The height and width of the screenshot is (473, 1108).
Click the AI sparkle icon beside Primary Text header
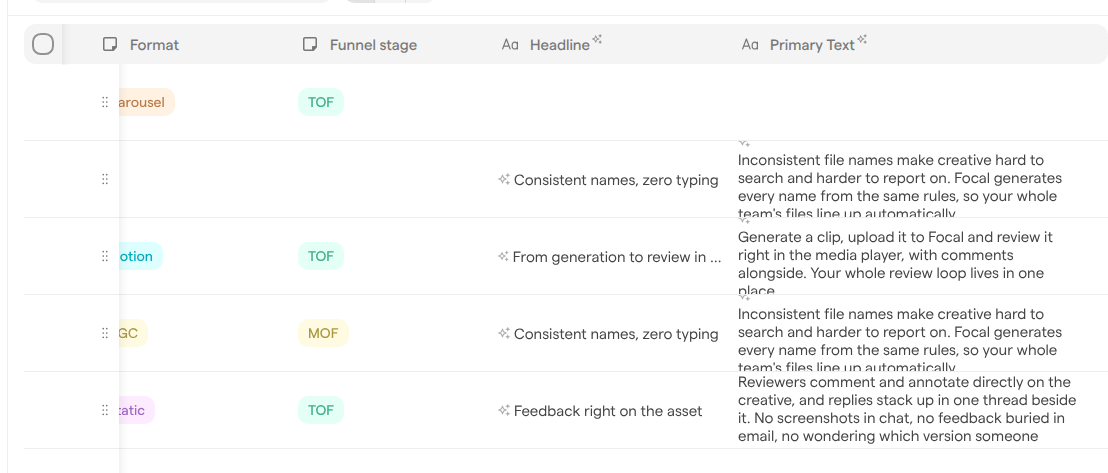pyautogui.click(x=862, y=40)
